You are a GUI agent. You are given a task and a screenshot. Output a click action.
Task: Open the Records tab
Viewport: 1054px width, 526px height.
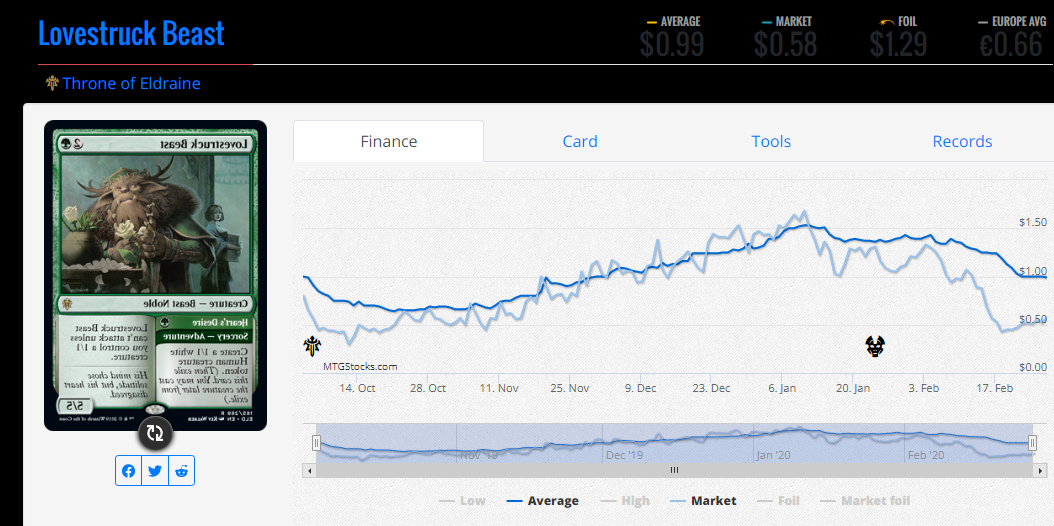[962, 141]
